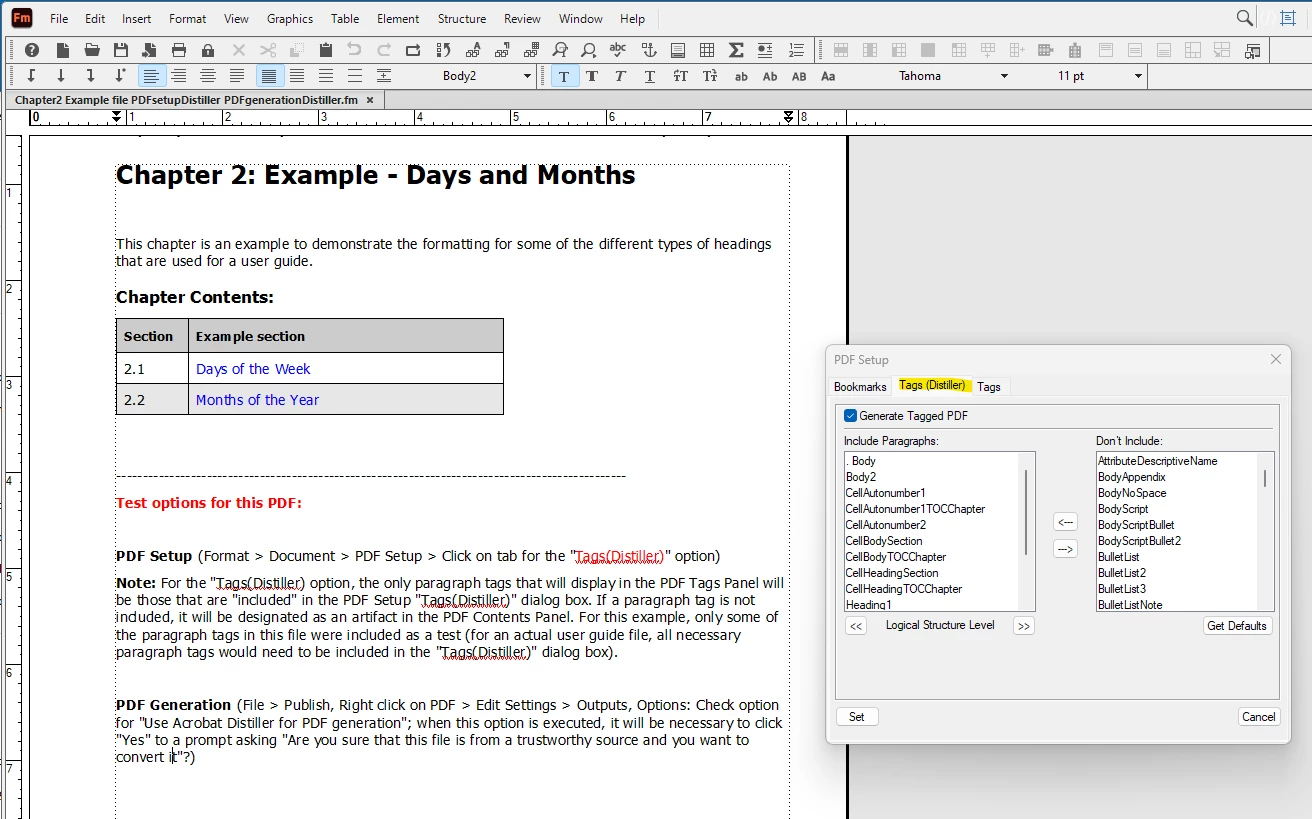Select 'BodyAppendix' in Don't Include list
This screenshot has height=819, width=1312.
tap(1132, 477)
